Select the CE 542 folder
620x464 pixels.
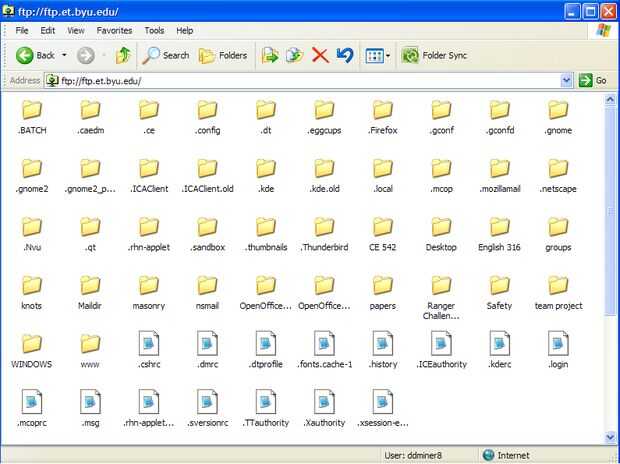(383, 235)
